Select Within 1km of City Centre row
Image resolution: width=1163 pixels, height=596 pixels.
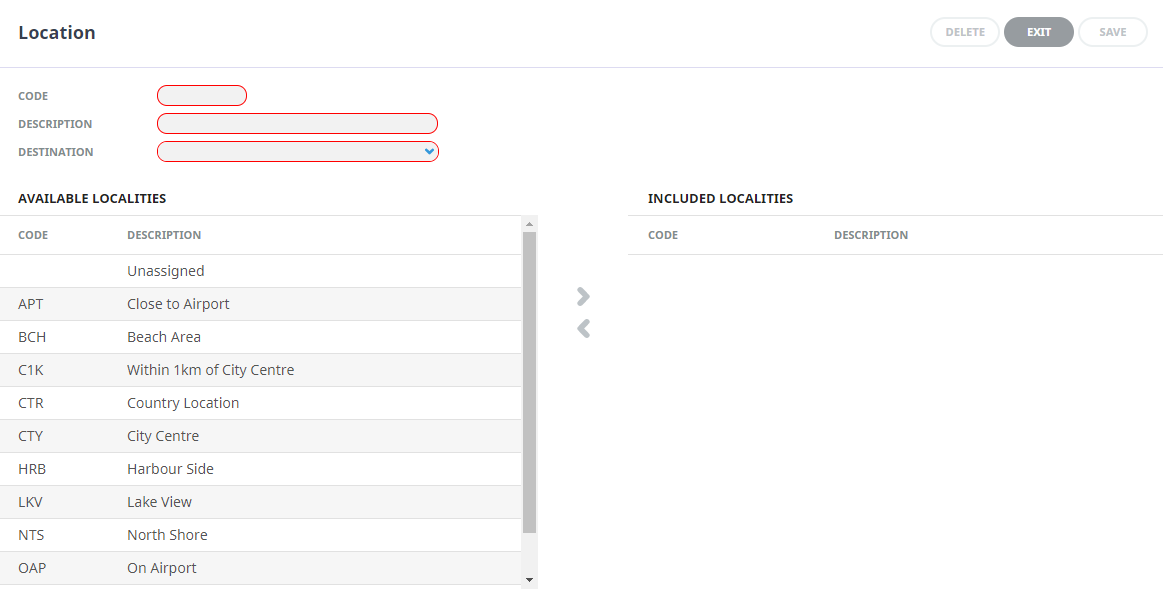point(260,370)
